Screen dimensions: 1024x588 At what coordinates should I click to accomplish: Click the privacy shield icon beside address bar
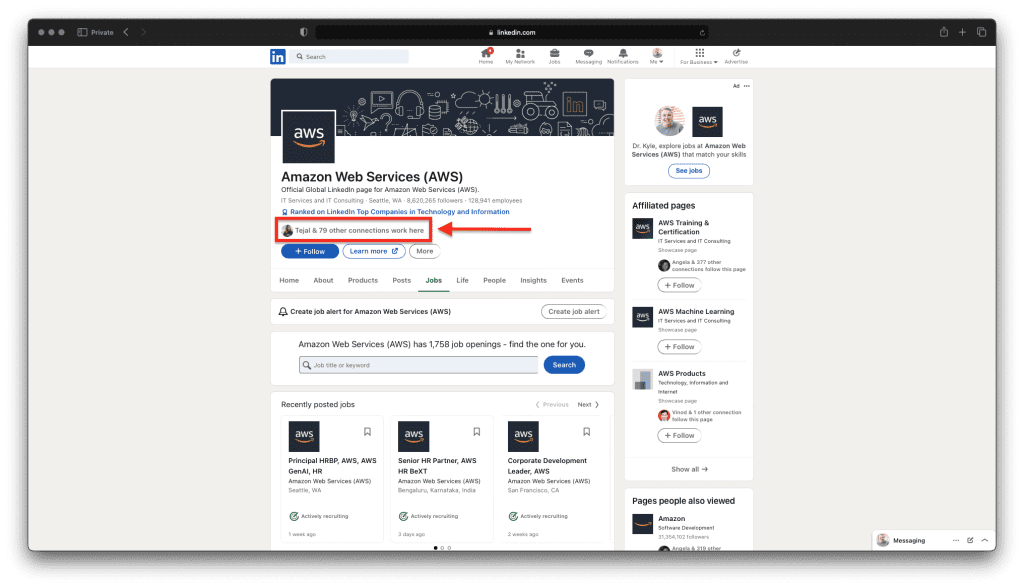pos(304,32)
